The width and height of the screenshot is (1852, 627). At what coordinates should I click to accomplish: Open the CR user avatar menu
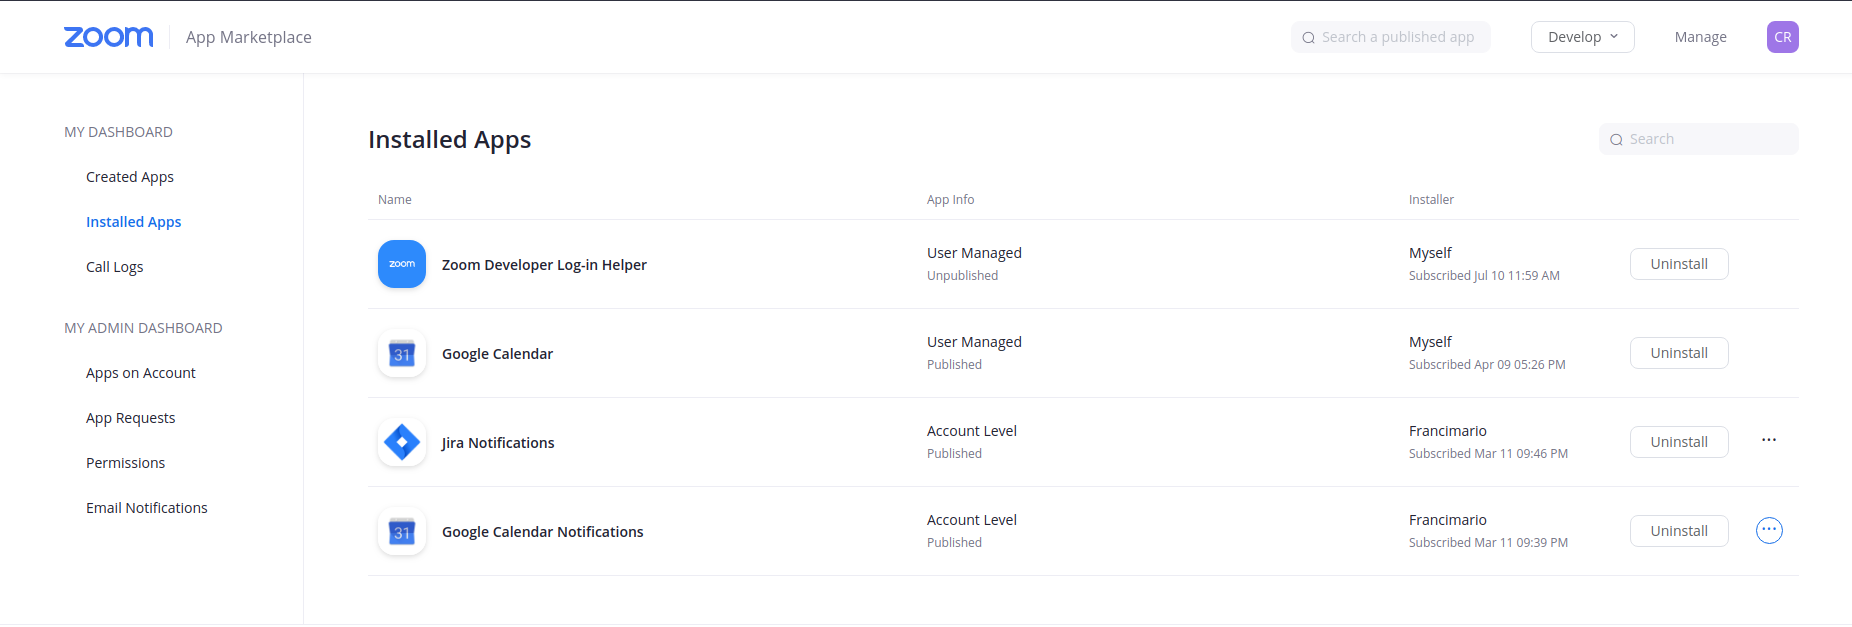point(1782,37)
